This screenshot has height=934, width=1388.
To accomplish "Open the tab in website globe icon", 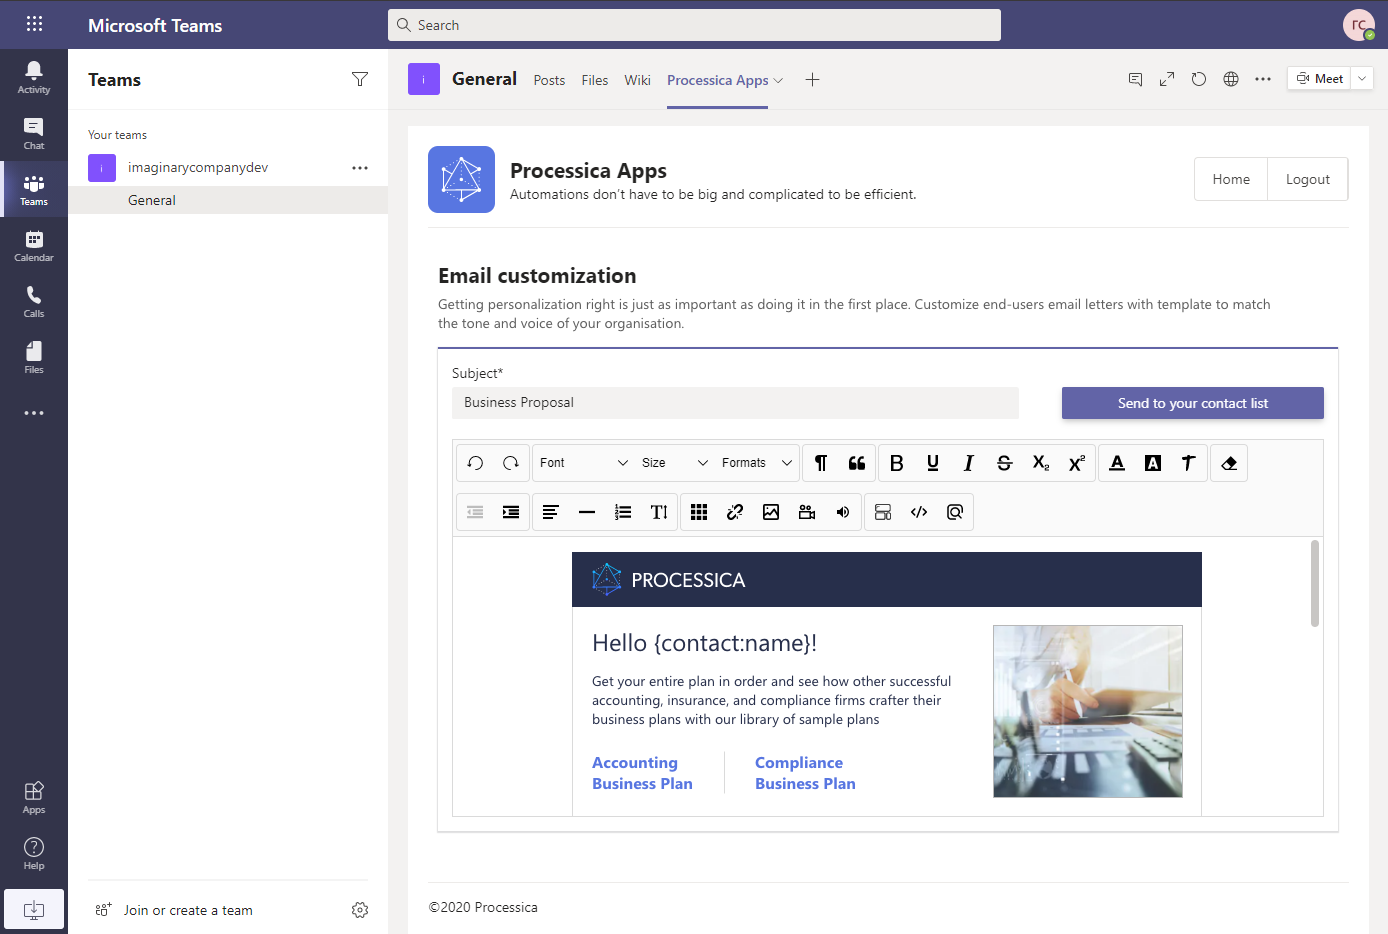I will [x=1231, y=79].
